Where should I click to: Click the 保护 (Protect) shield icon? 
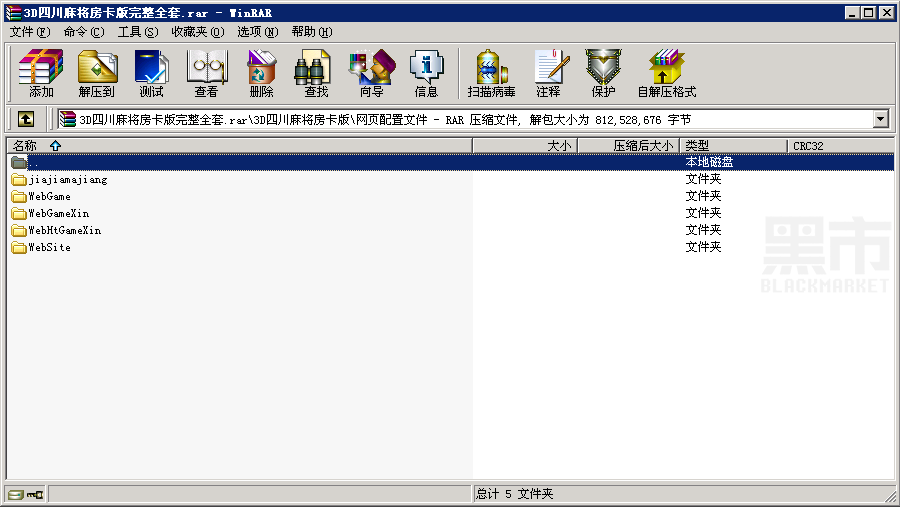603,73
